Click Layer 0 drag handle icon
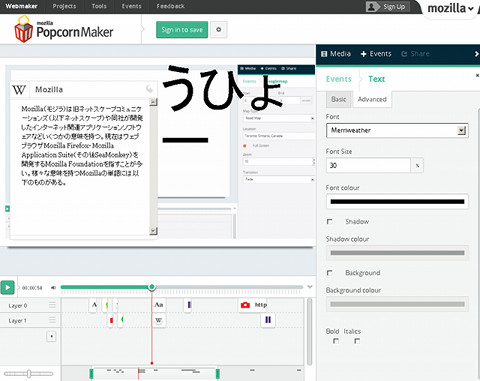480x381 pixels. tap(52, 305)
